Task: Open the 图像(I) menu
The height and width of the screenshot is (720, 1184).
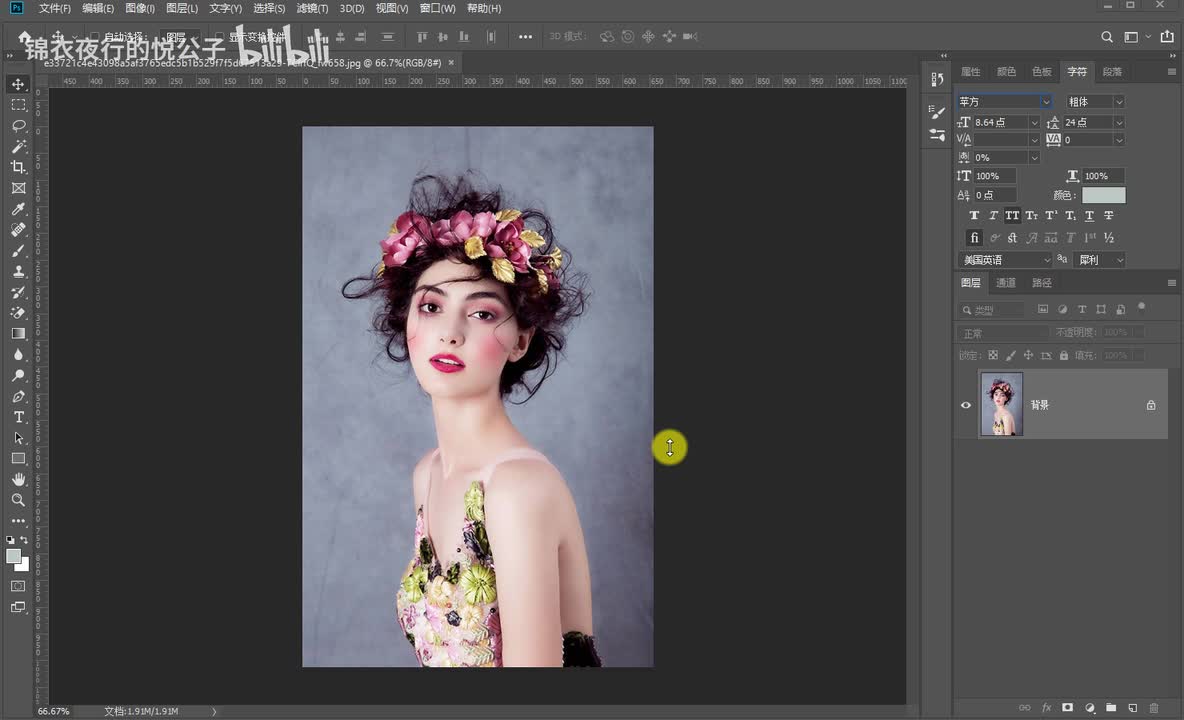Action: pos(140,8)
